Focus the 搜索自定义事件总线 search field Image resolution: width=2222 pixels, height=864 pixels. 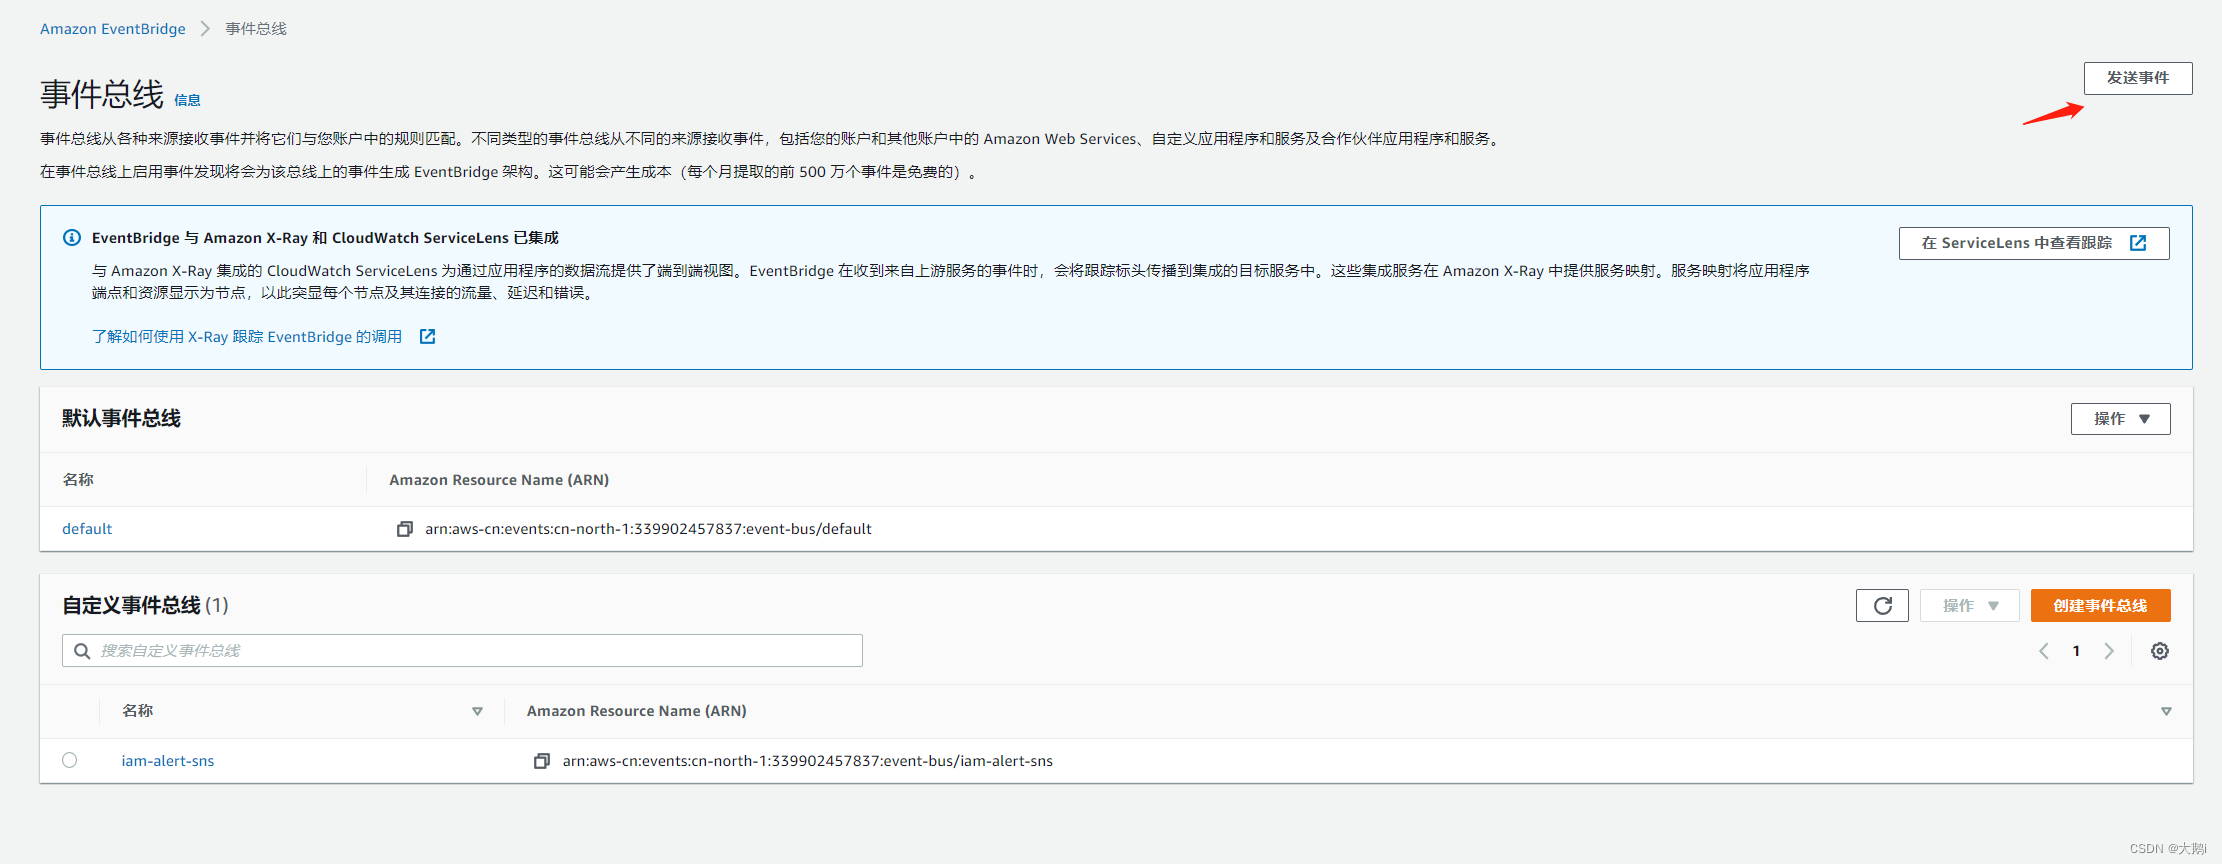[x=462, y=651]
